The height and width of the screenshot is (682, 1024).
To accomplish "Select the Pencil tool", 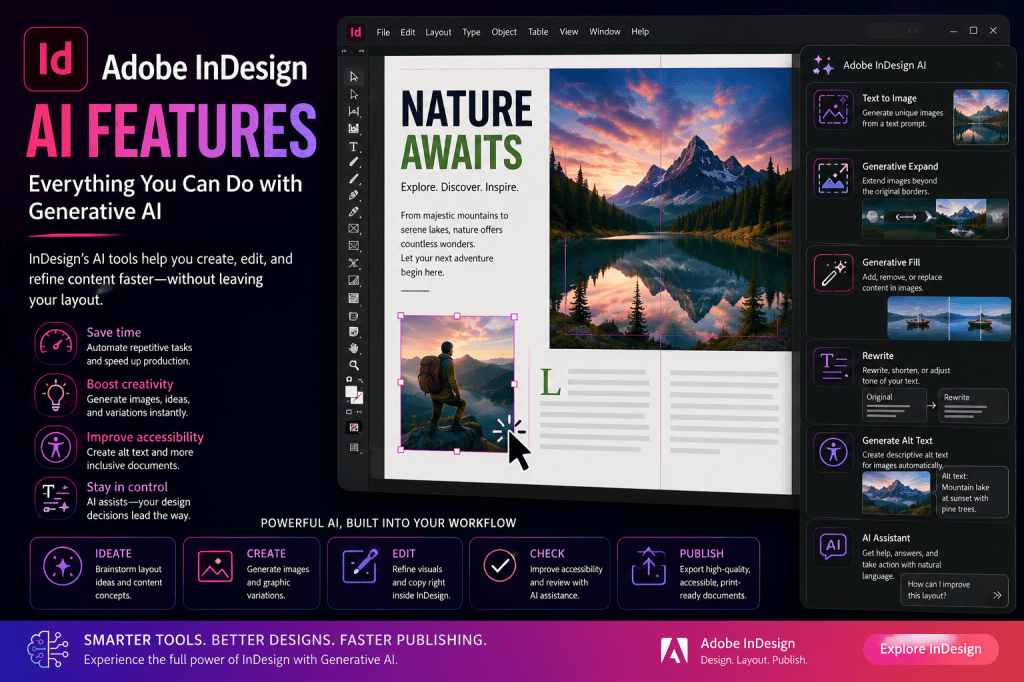I will click(x=353, y=195).
